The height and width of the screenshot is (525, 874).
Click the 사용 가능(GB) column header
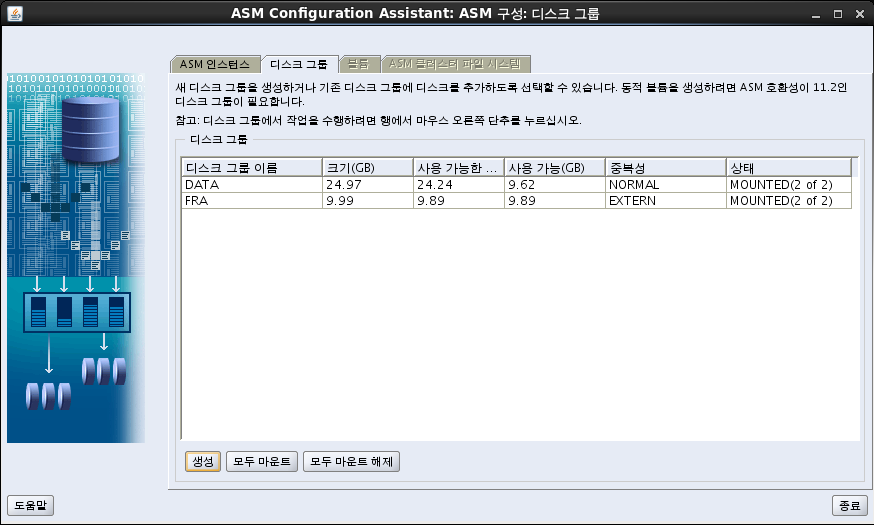554,167
